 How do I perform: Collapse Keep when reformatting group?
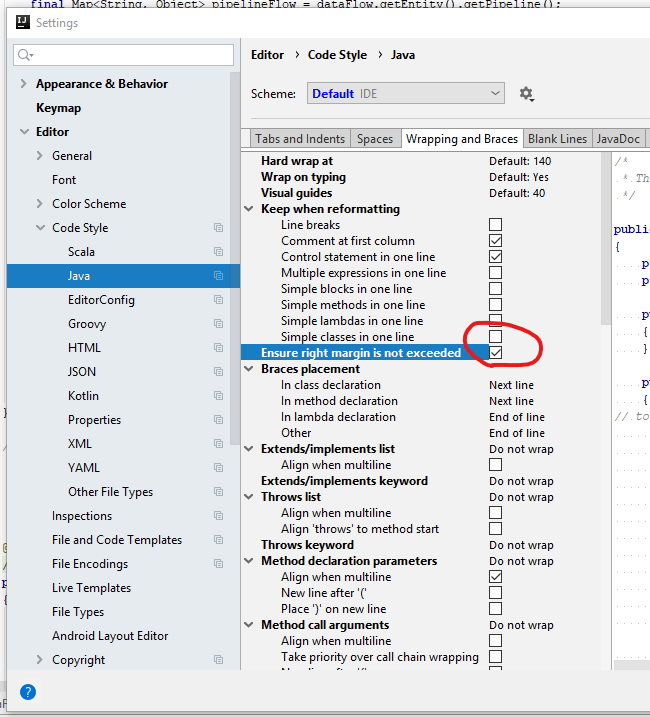point(249,209)
